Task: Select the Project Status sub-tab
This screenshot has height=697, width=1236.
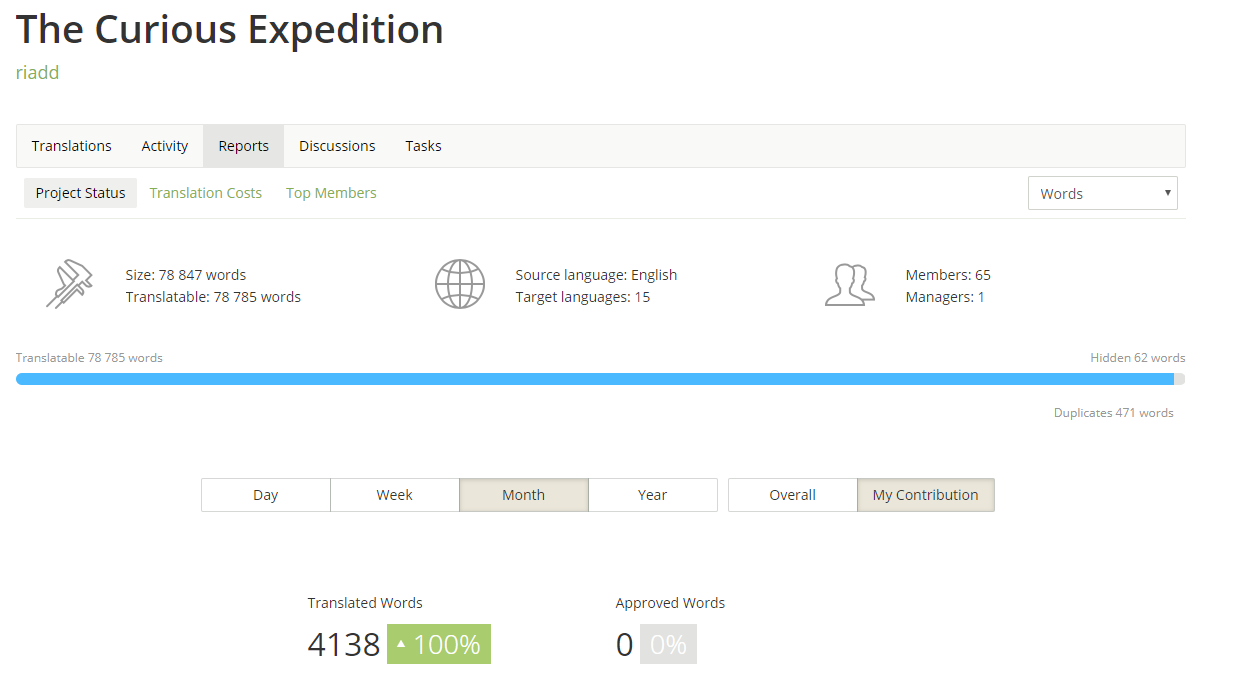Action: [x=81, y=193]
